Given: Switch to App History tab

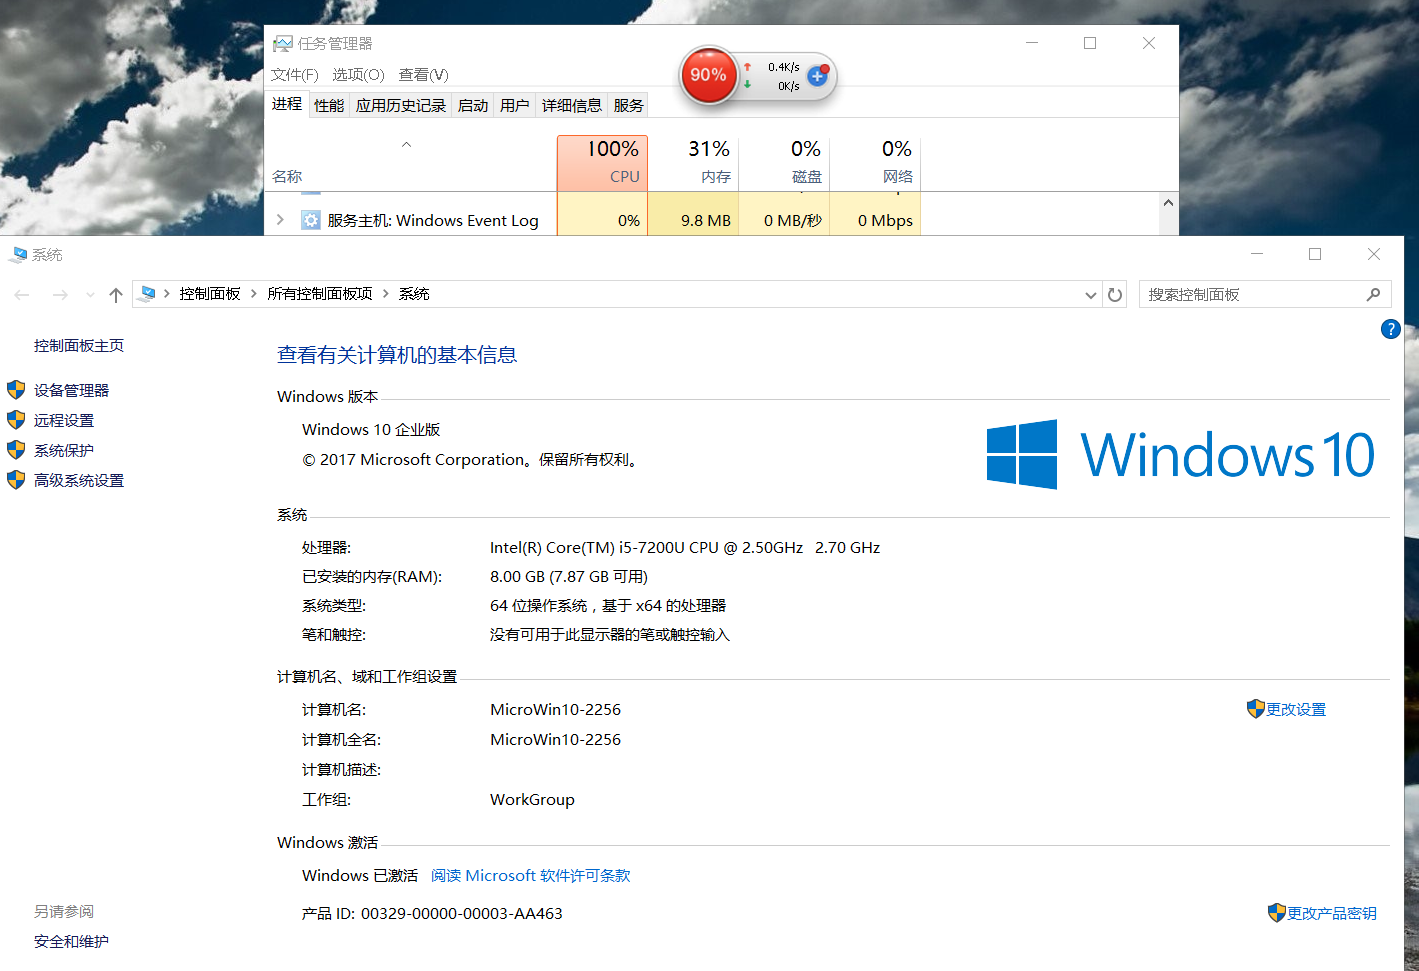Looking at the screenshot, I should coord(401,105).
